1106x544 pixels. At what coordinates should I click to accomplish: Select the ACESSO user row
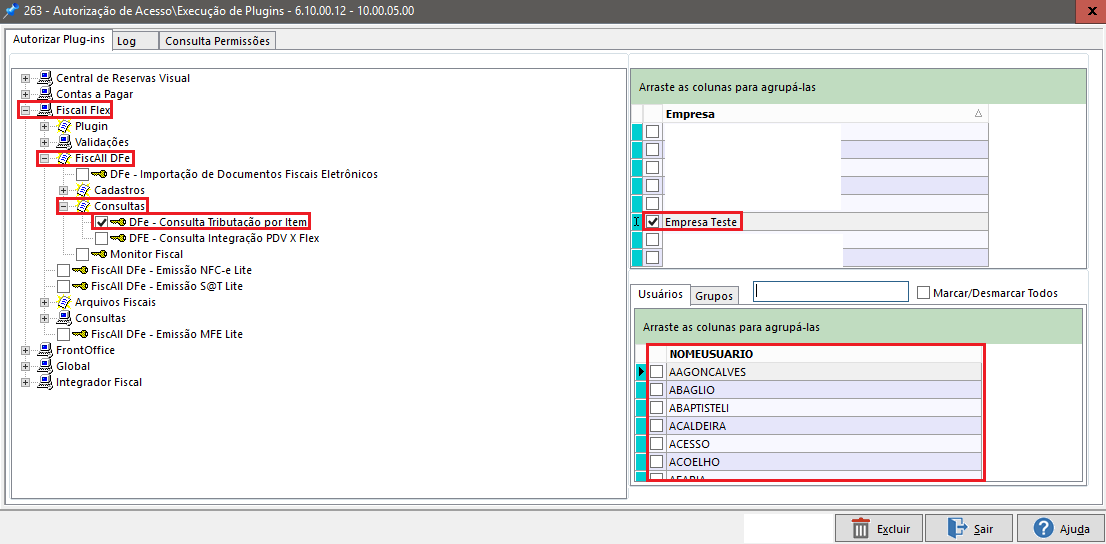823,444
